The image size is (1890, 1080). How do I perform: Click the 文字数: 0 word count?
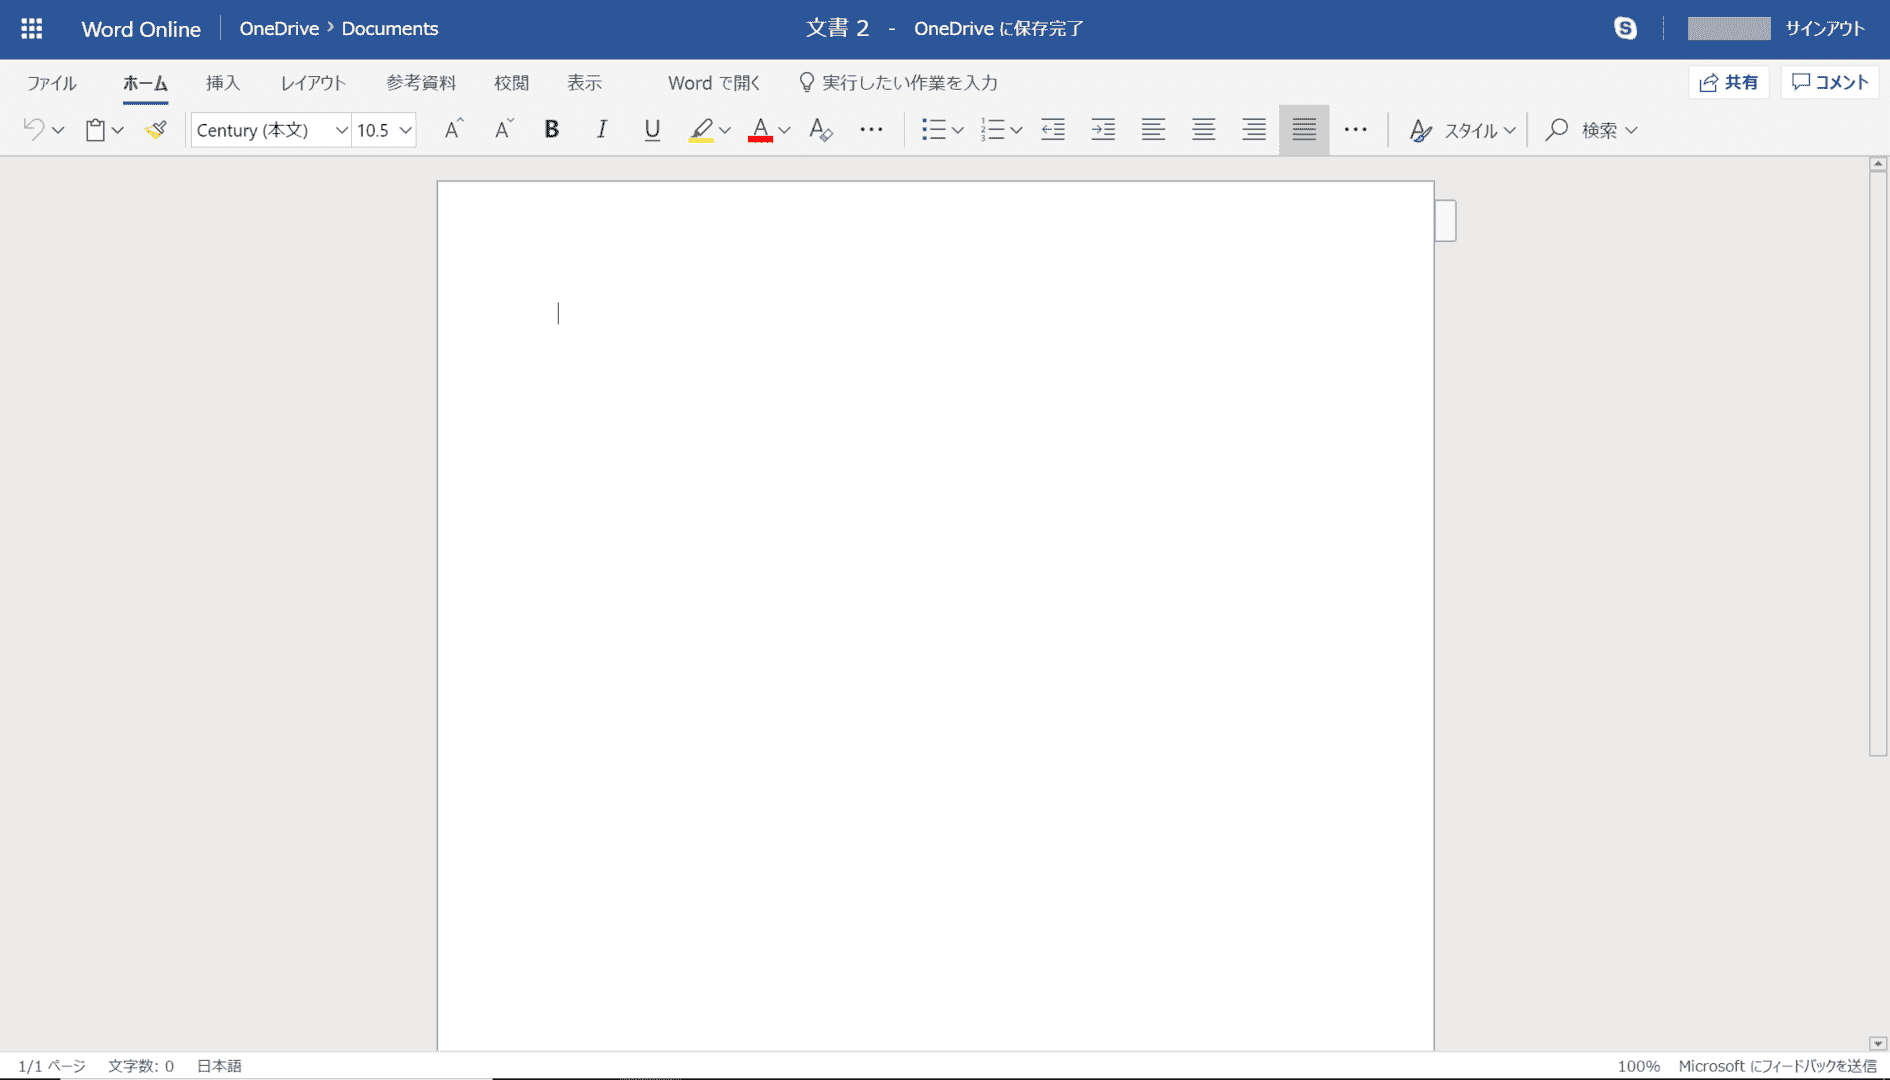tap(141, 1066)
